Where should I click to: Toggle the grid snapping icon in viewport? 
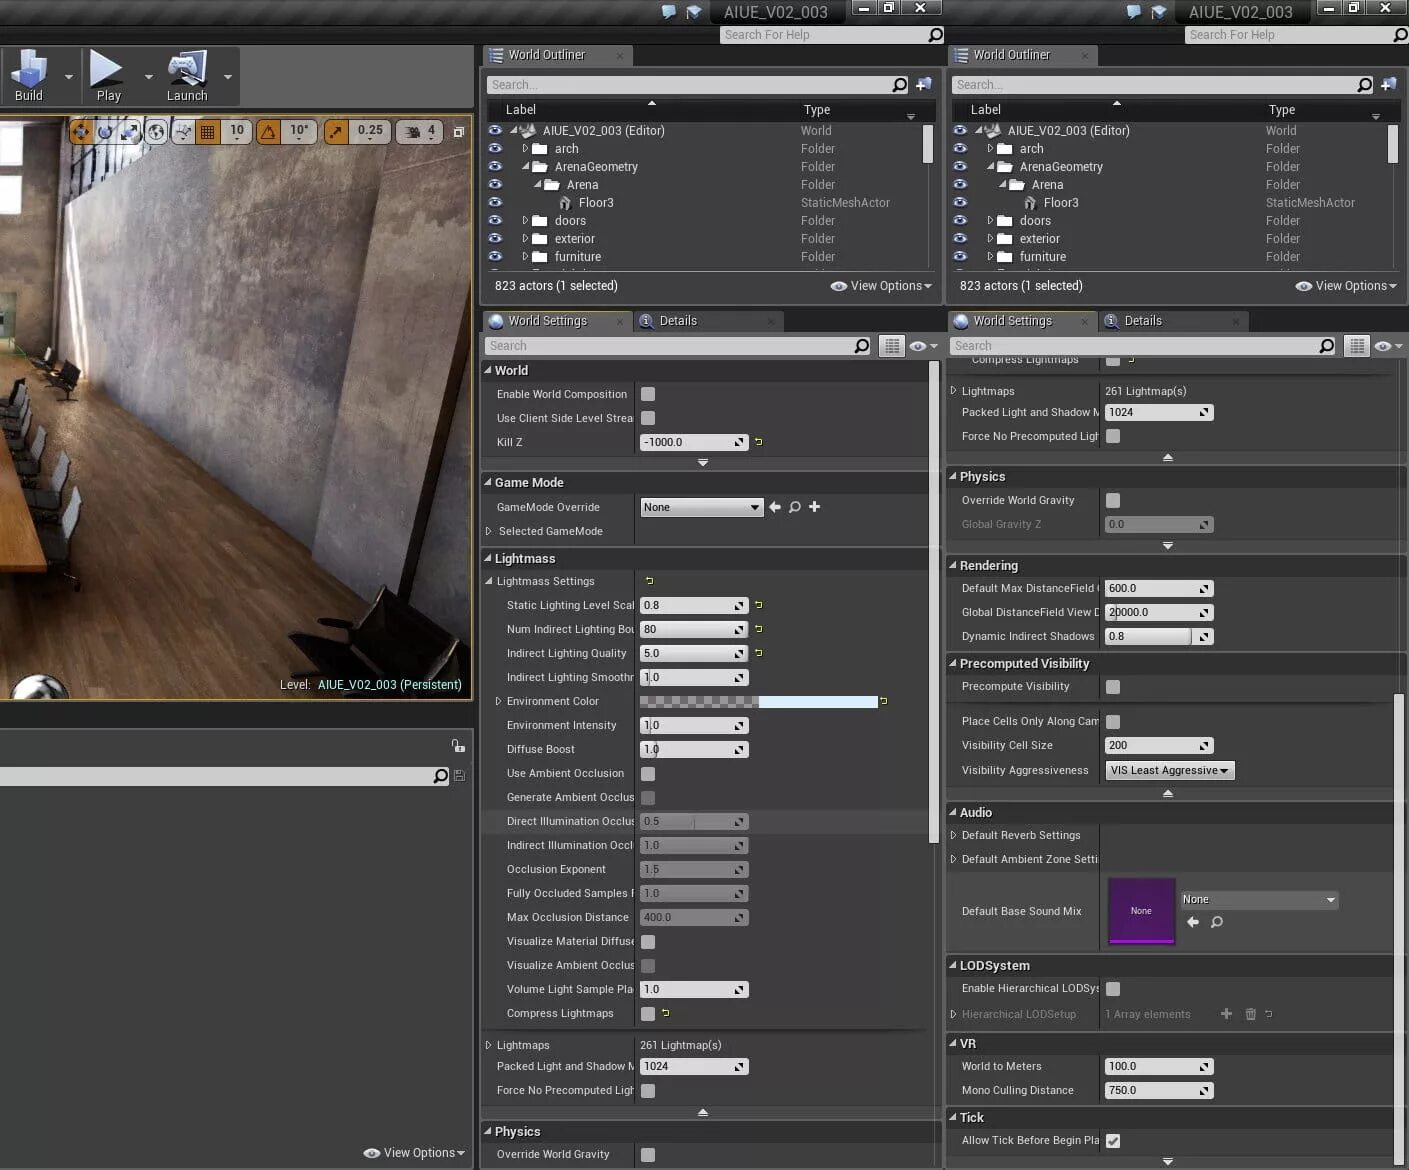[x=208, y=131]
